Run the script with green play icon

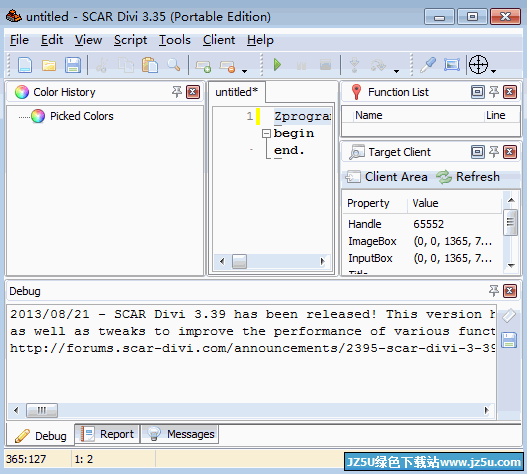point(277,65)
